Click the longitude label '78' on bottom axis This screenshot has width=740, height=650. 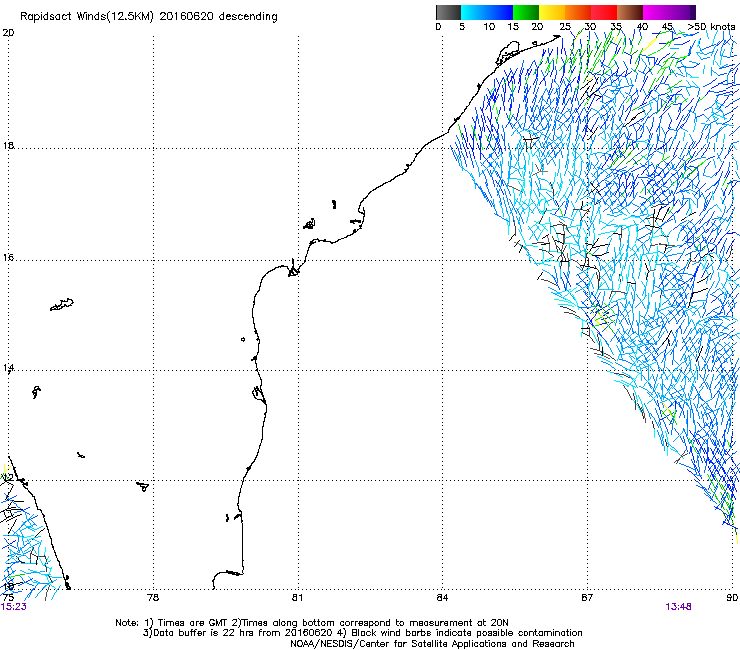[153, 598]
